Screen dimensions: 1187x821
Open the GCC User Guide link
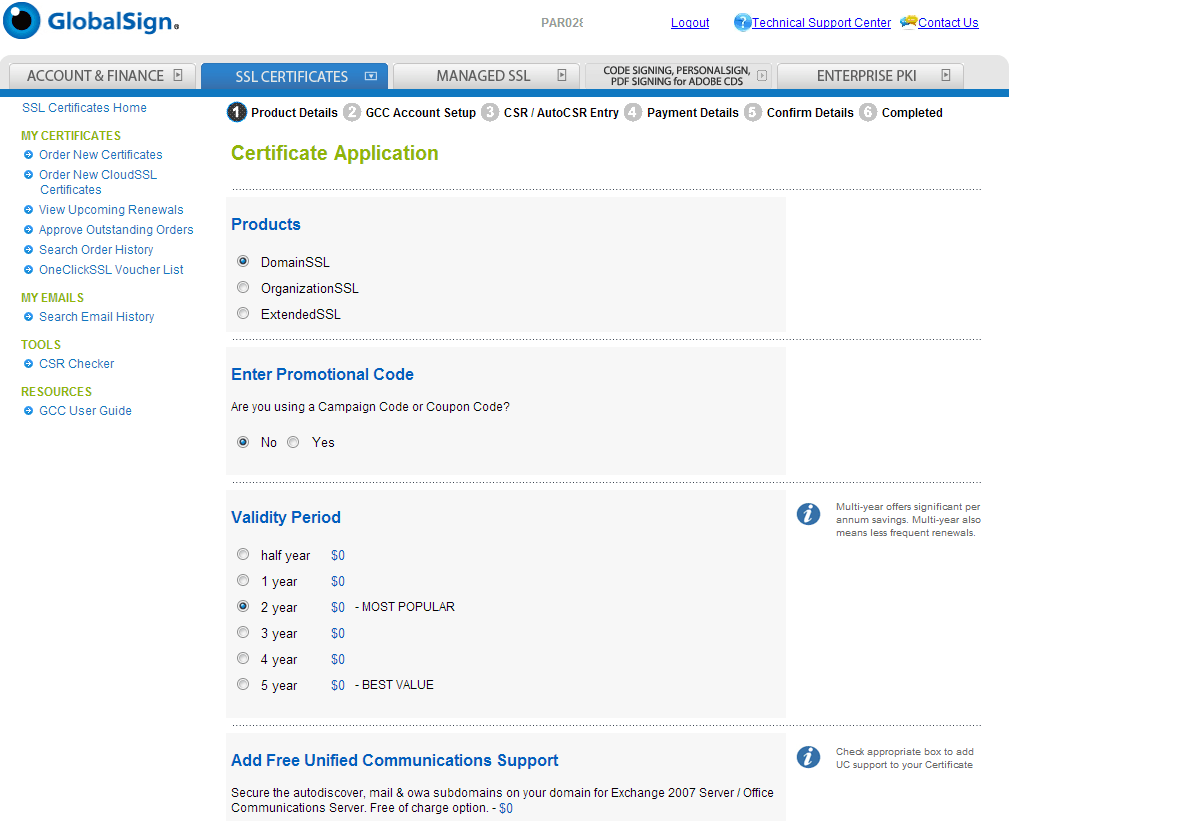(86, 410)
